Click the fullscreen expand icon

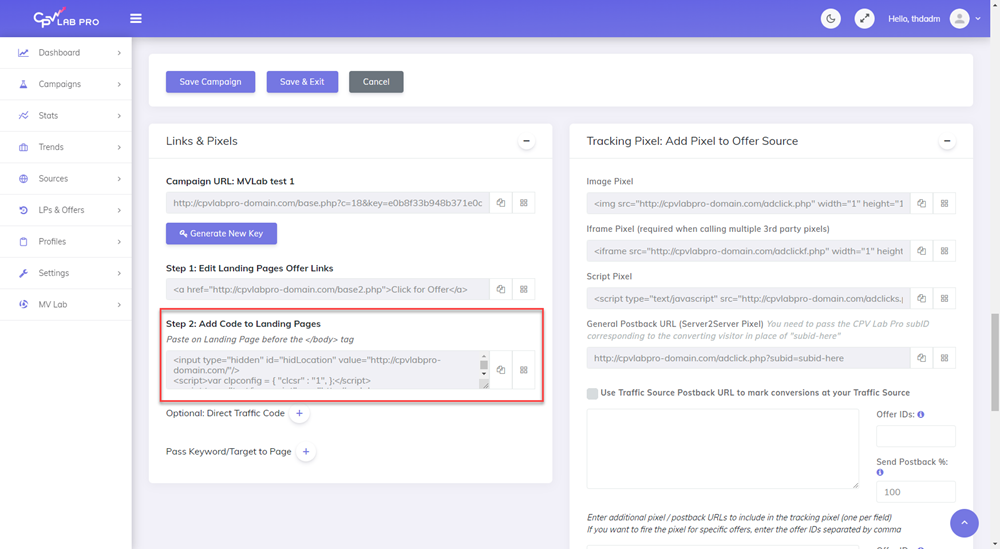point(864,19)
